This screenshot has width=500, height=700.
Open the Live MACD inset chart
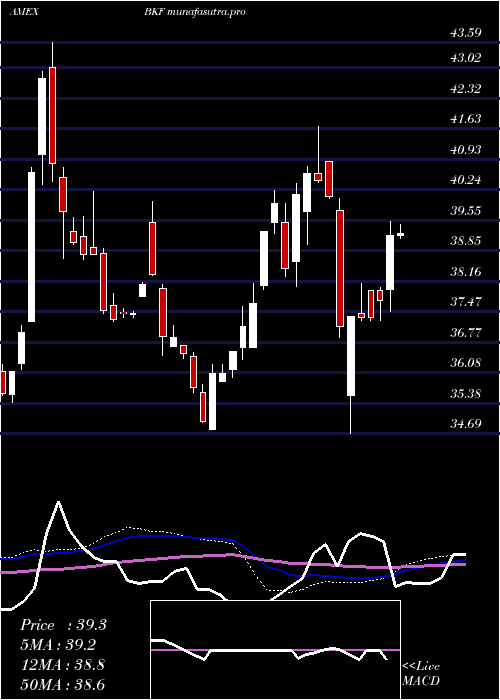coord(275,650)
